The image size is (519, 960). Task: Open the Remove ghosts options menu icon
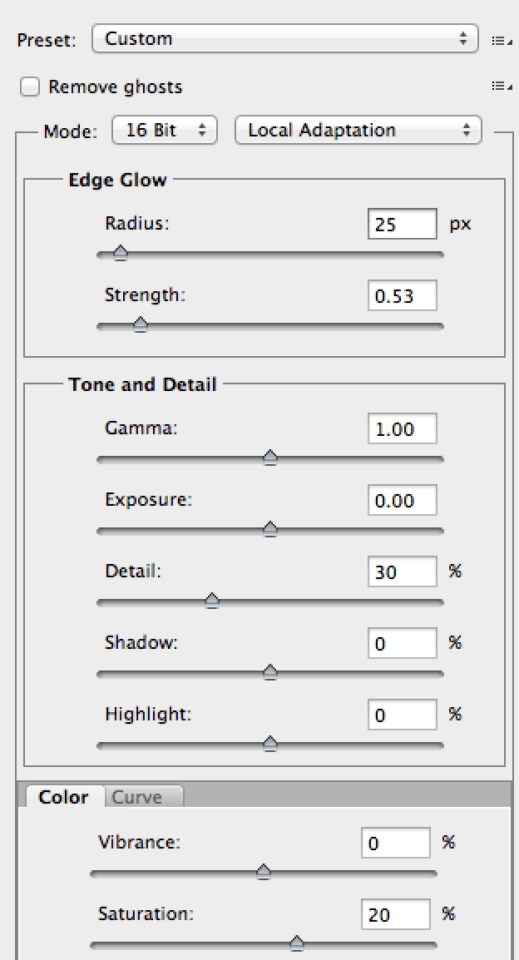click(x=501, y=86)
